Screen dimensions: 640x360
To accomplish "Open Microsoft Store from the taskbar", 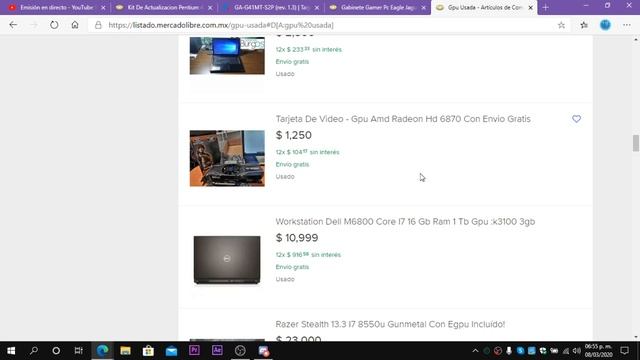I will (148, 351).
